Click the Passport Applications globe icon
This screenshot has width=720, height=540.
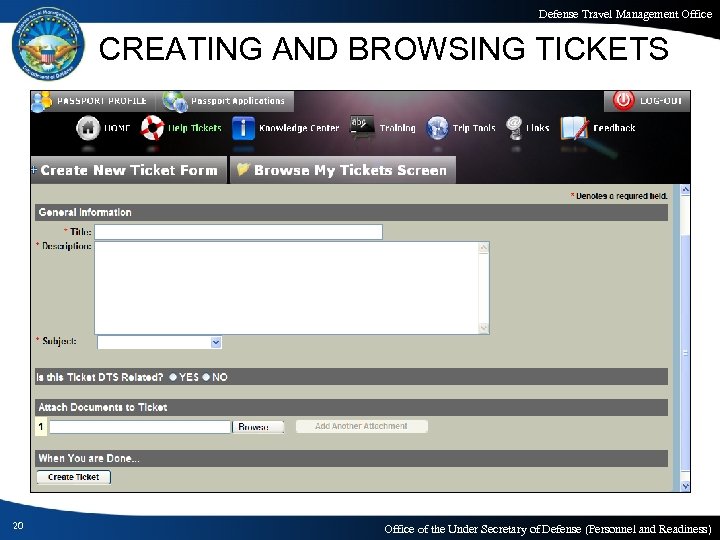[x=175, y=101]
